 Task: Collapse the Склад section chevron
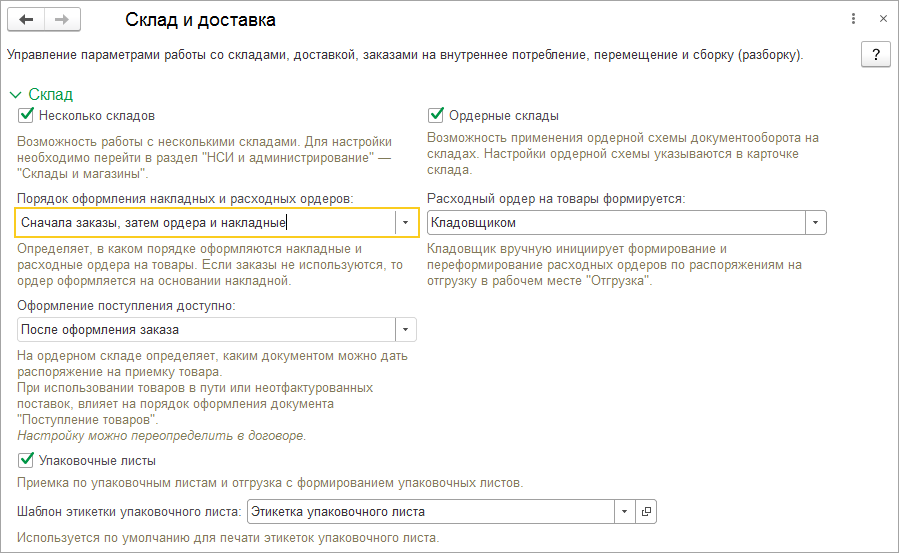15,95
